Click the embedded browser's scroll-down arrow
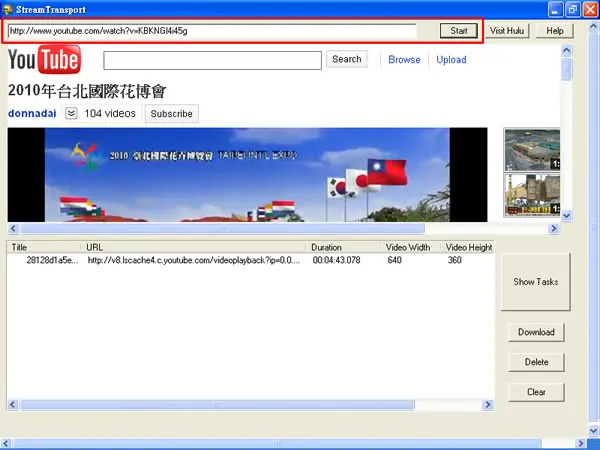 point(566,216)
